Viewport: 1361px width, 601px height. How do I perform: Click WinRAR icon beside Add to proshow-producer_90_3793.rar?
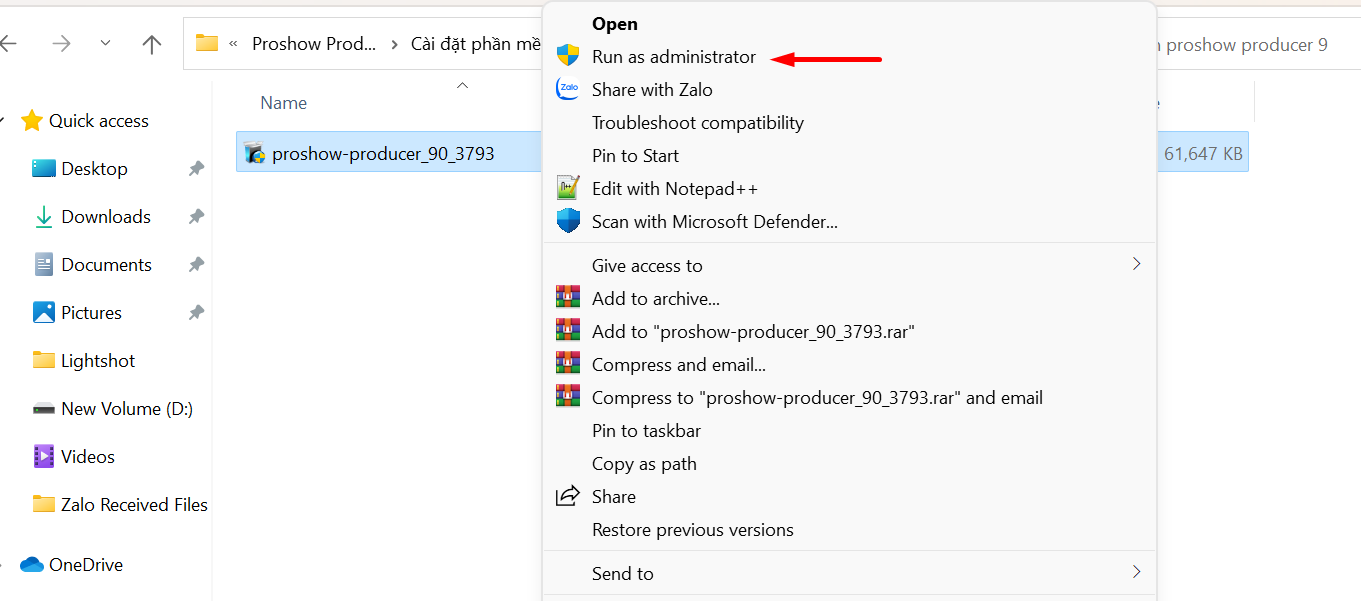pyautogui.click(x=568, y=331)
